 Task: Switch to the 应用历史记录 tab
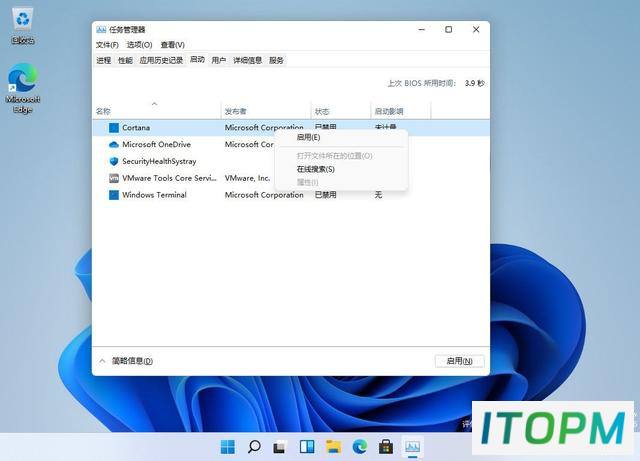tap(161, 60)
